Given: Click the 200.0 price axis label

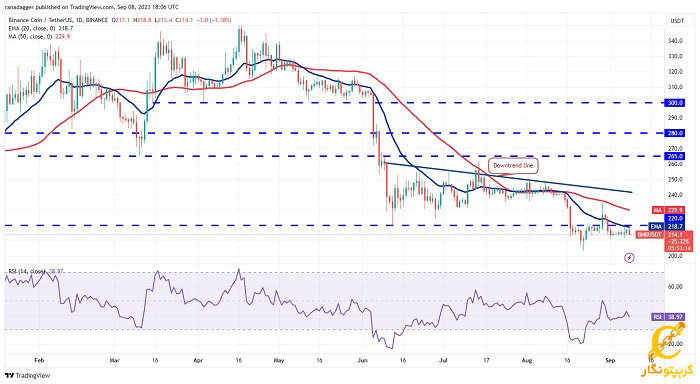Looking at the screenshot, I should point(675,256).
